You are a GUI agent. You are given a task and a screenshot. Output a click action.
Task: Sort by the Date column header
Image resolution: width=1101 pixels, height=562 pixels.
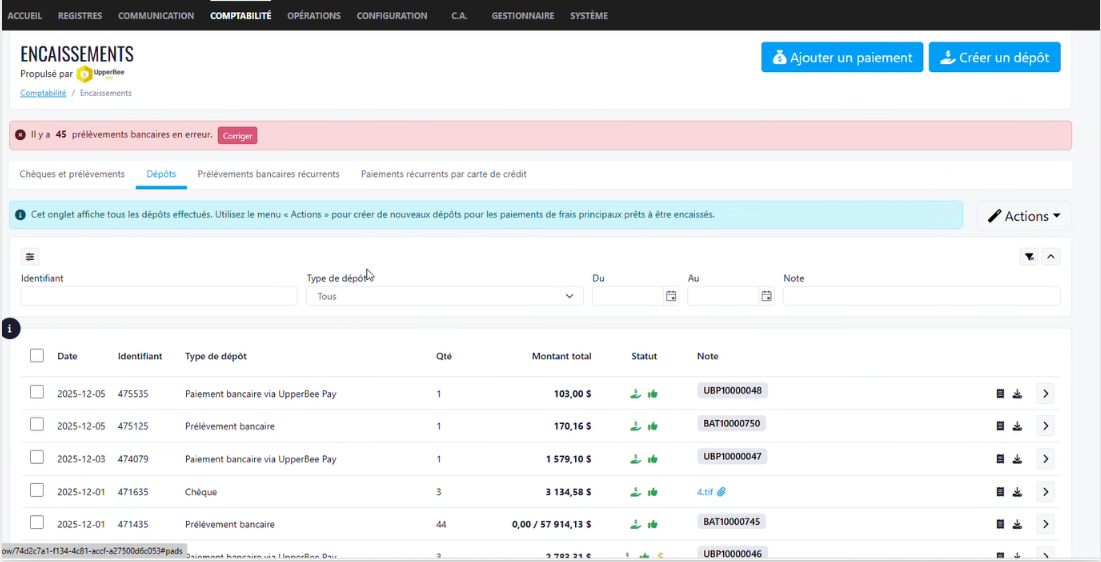pos(67,356)
